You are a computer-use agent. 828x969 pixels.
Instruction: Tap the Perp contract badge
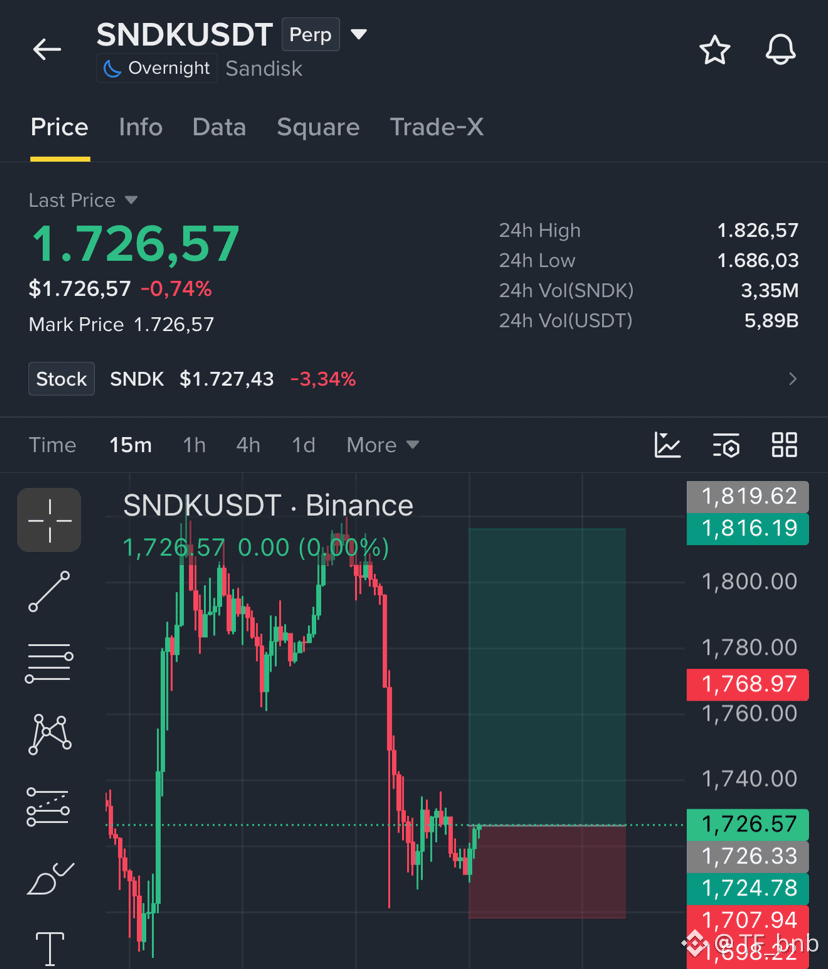(x=310, y=34)
